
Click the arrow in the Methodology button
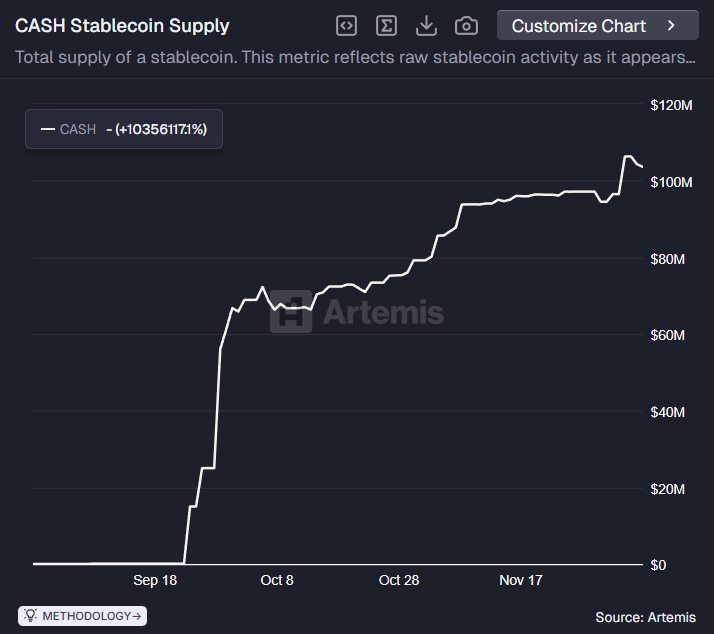tap(137, 616)
